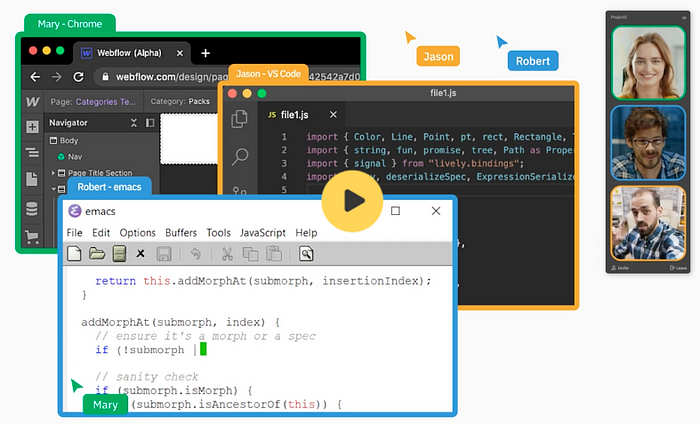The width and height of the screenshot is (700, 424).
Task: Click Invite in the video panel
Action: 620,268
